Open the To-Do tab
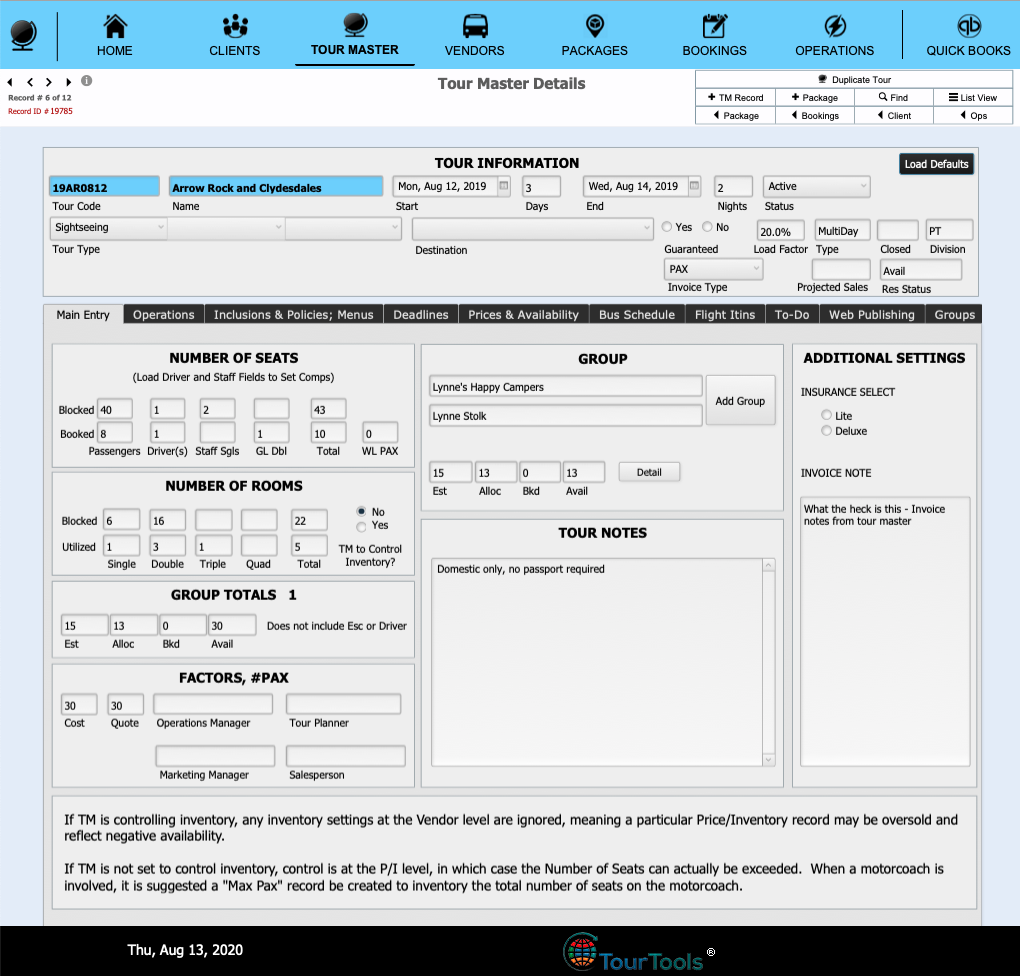The image size is (1020, 976). [x=792, y=314]
